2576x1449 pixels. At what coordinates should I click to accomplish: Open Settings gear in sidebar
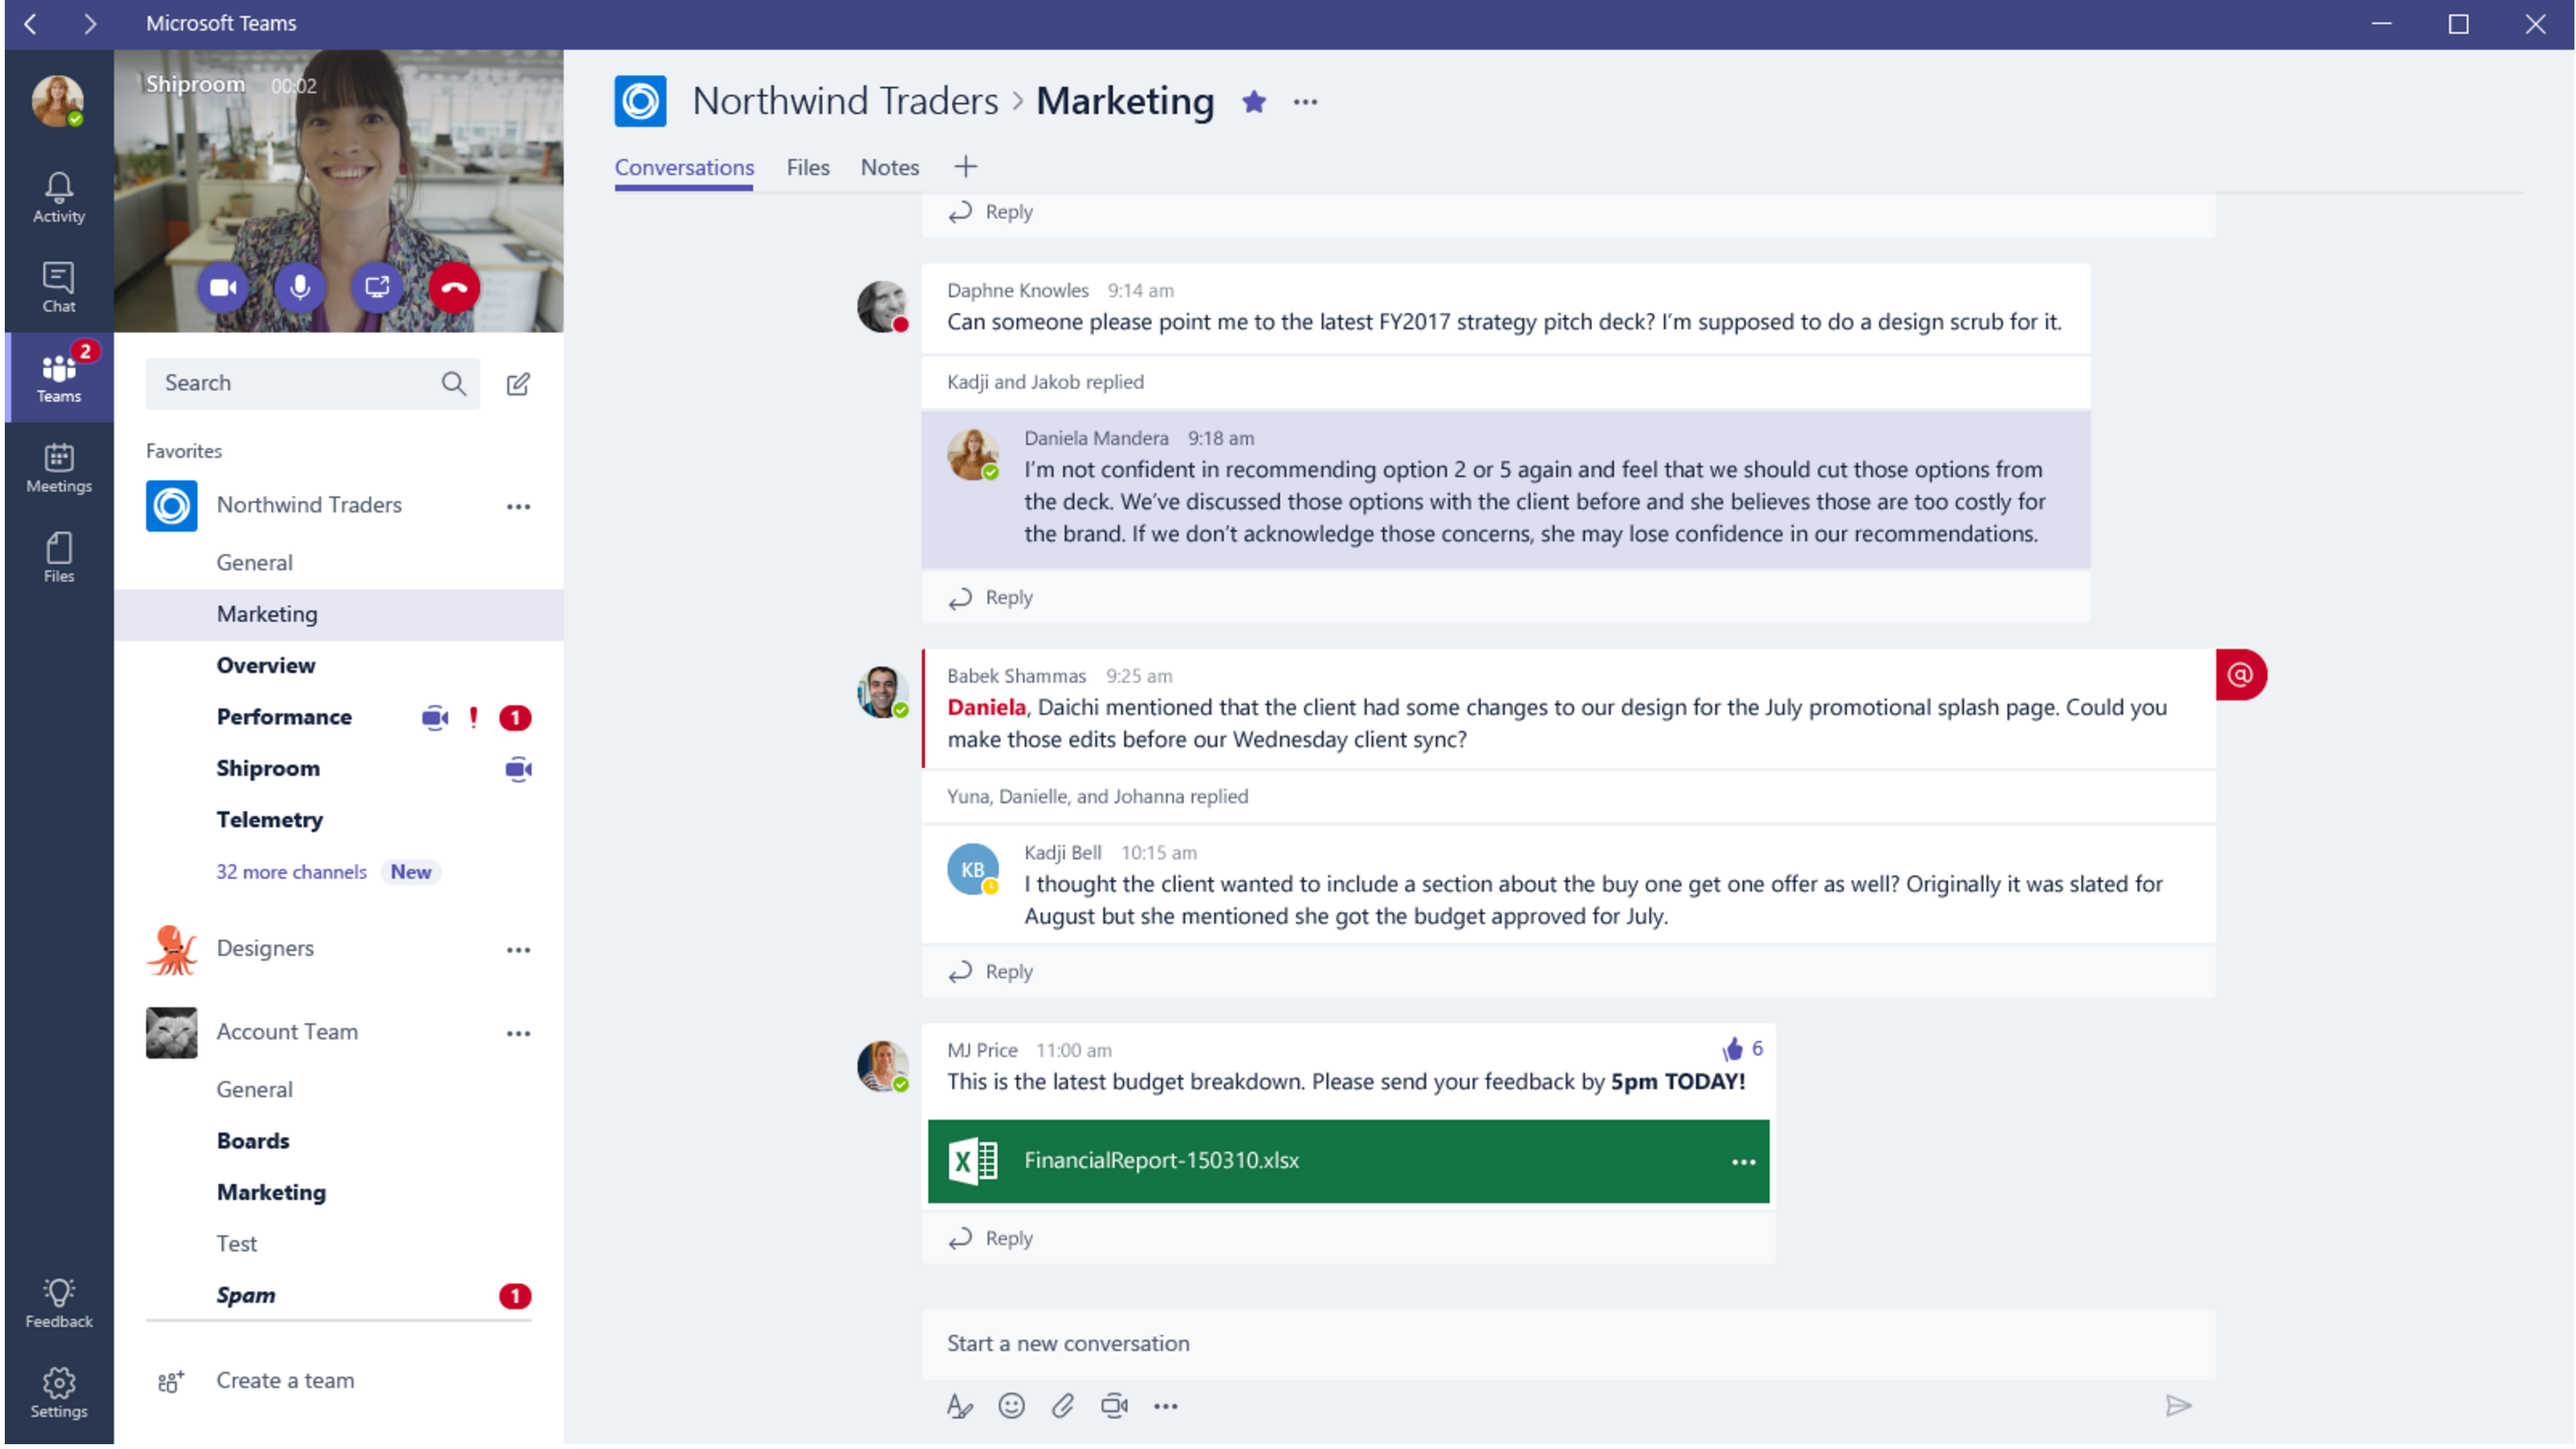coord(58,1393)
